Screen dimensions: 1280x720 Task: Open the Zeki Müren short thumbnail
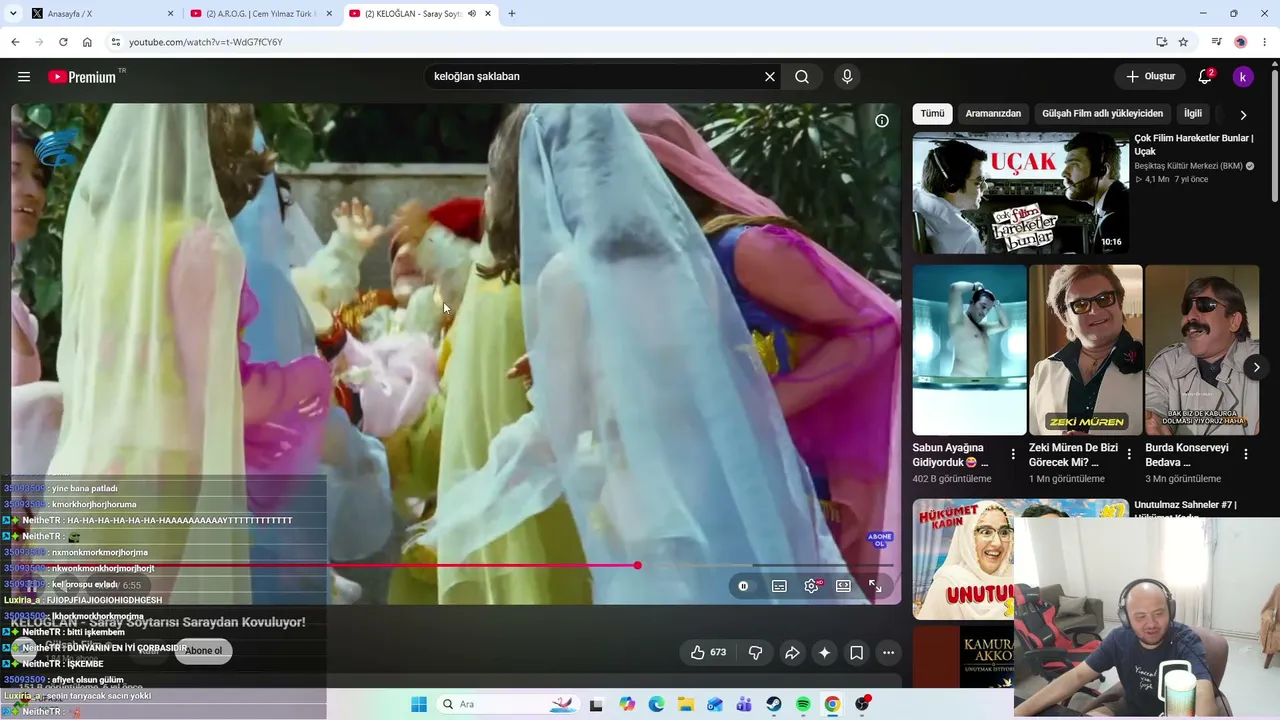pyautogui.click(x=1085, y=350)
